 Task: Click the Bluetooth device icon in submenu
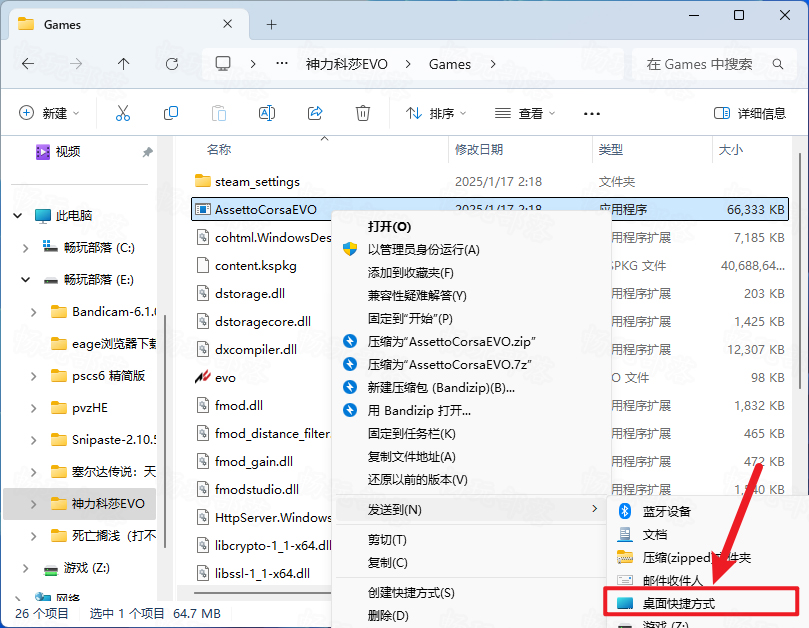[x=625, y=511]
